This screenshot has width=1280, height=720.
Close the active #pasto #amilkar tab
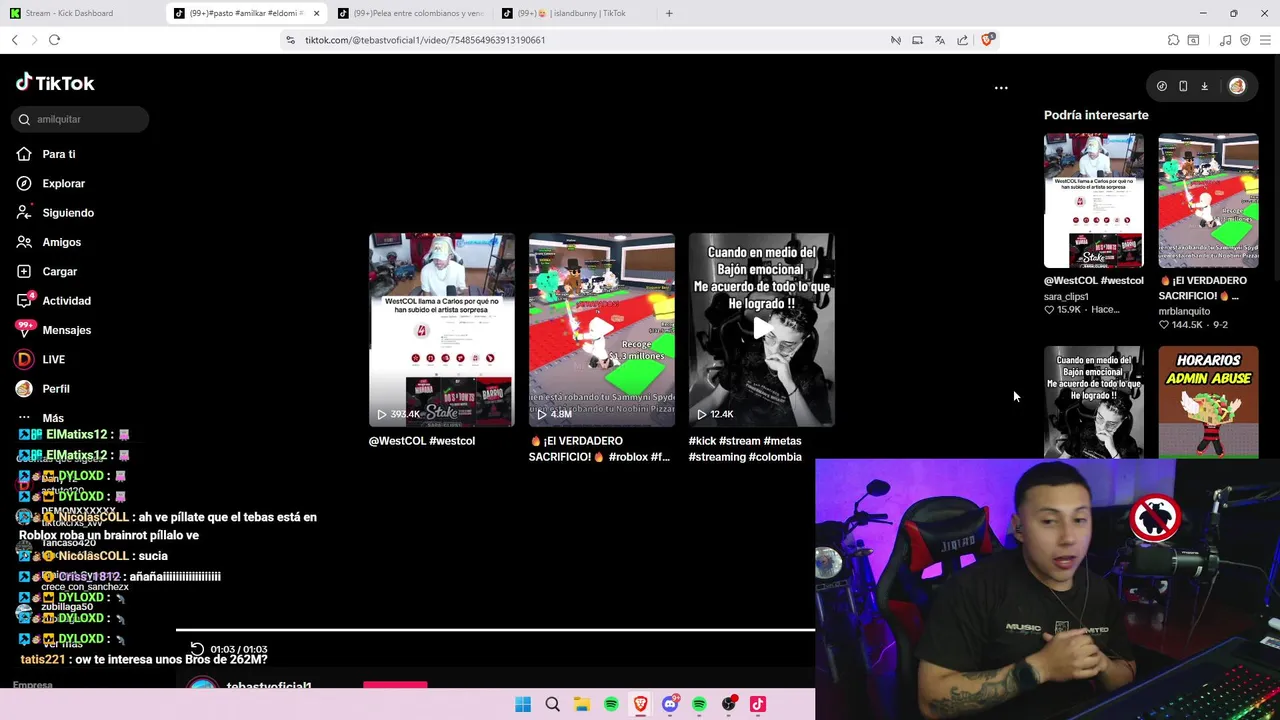click(316, 13)
